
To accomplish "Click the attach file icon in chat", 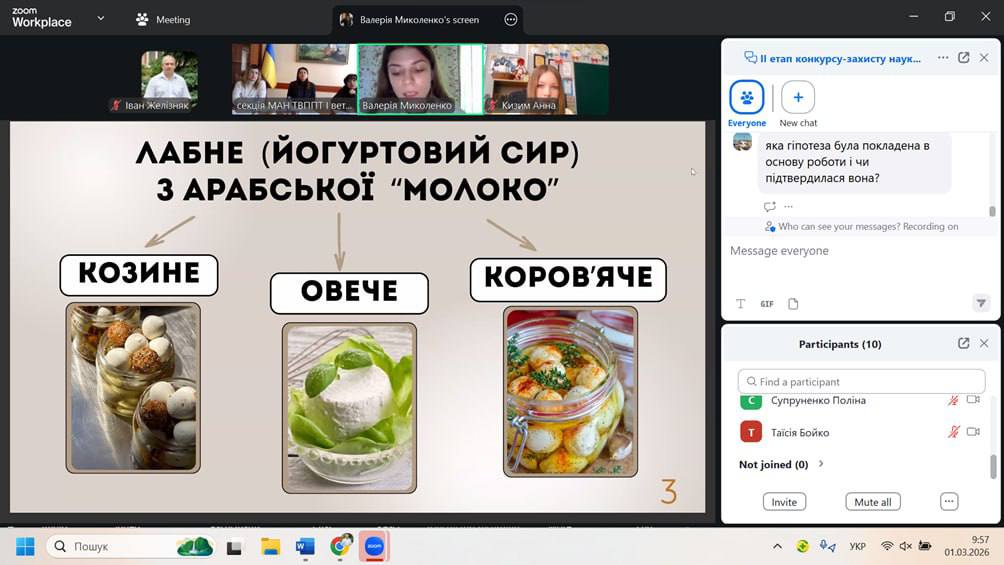I will click(793, 304).
